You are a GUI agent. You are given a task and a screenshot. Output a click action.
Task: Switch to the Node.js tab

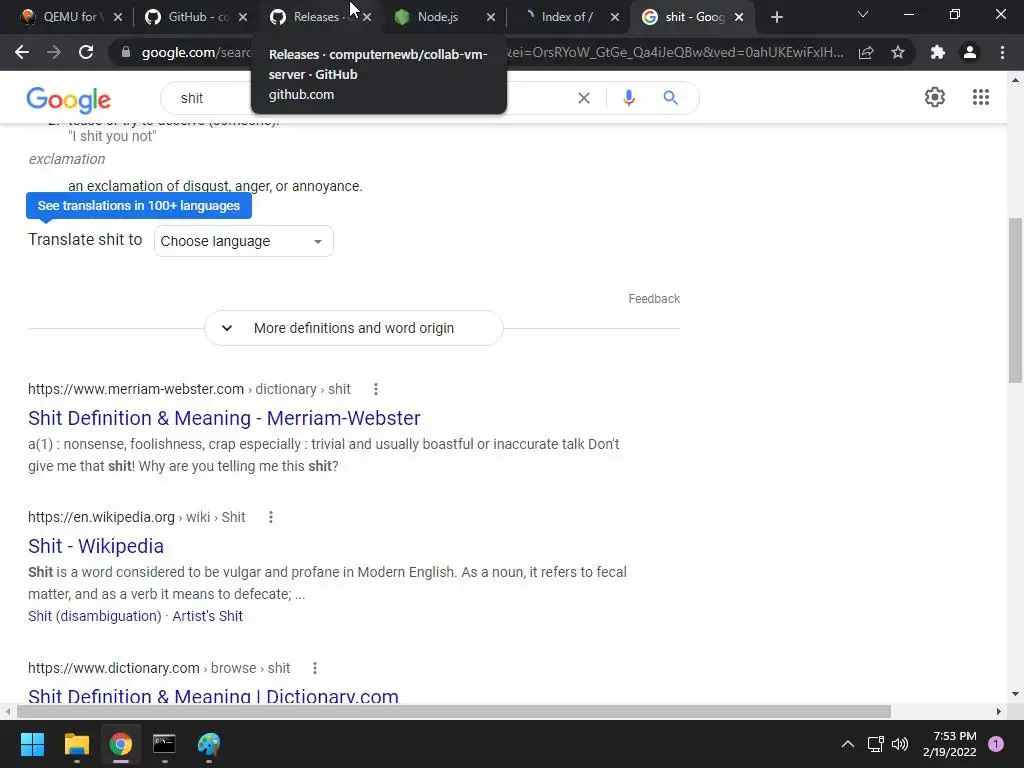pyautogui.click(x=438, y=17)
